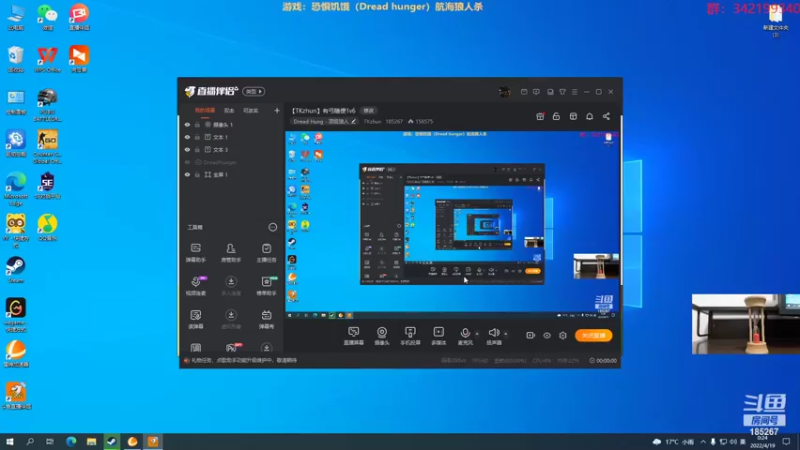Open the Counter-Strike GO desktop shortcut

47,147
